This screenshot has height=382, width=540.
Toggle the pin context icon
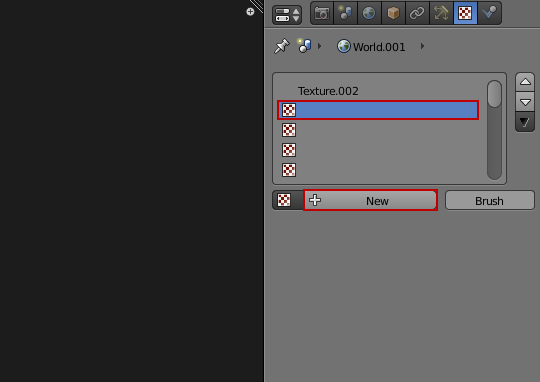(282, 46)
